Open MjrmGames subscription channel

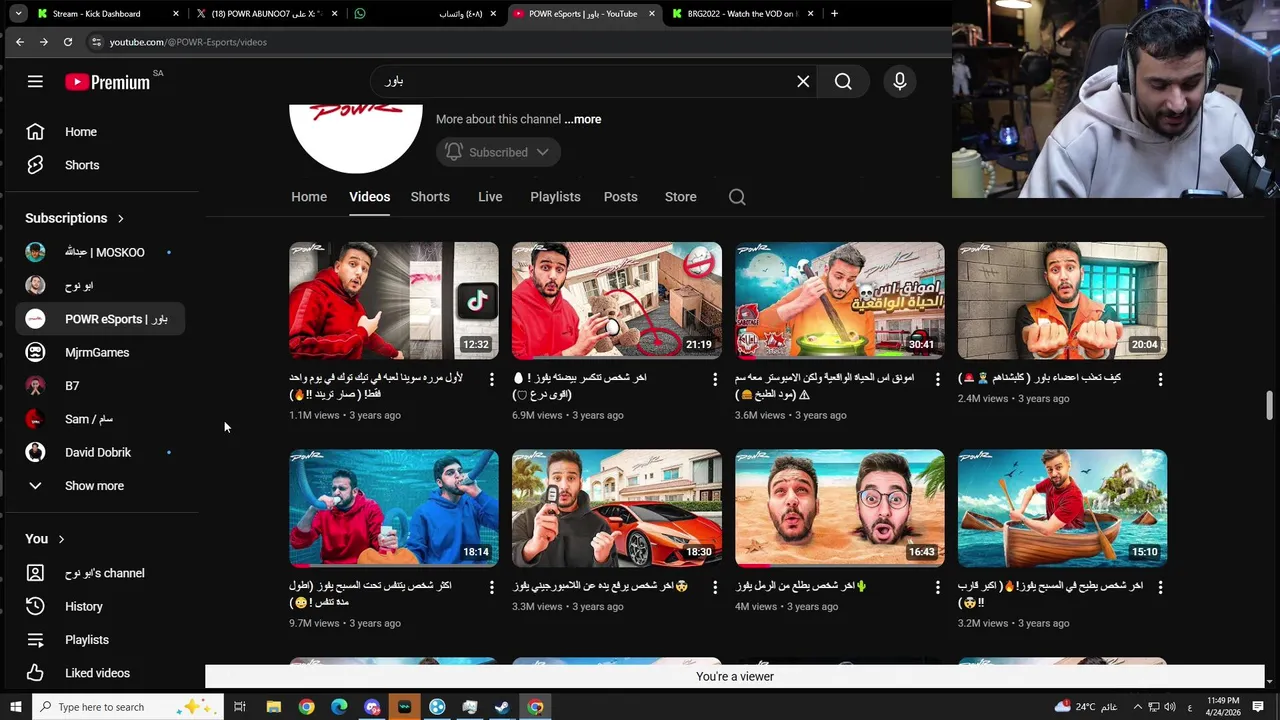(100, 352)
